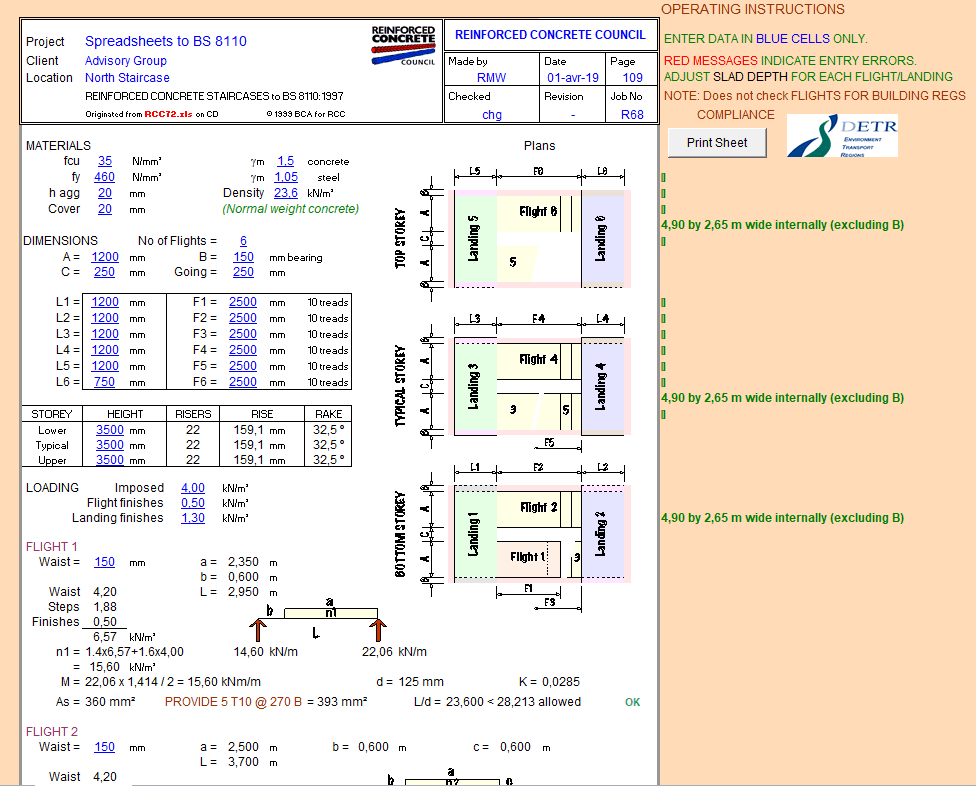
Task: Select the L1 landing length cell
Action: click(105, 302)
